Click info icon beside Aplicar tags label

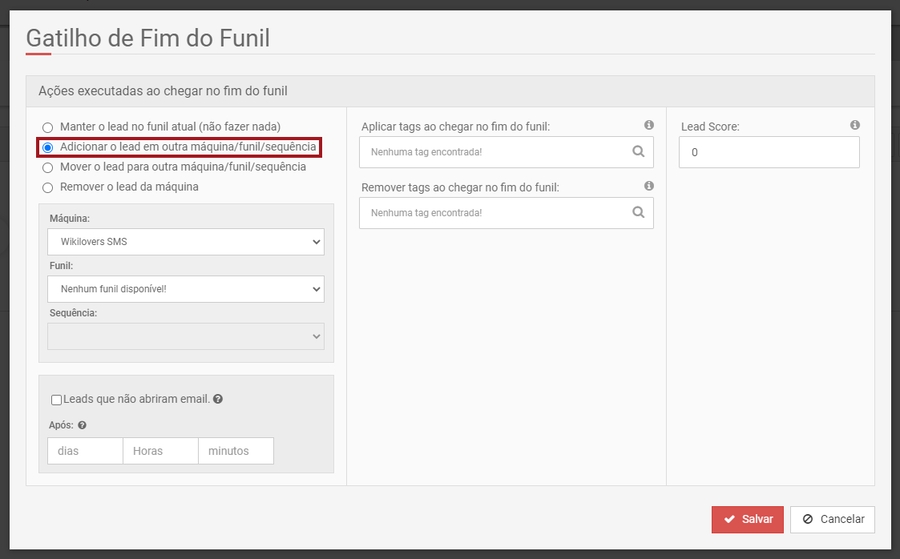pyautogui.click(x=649, y=125)
